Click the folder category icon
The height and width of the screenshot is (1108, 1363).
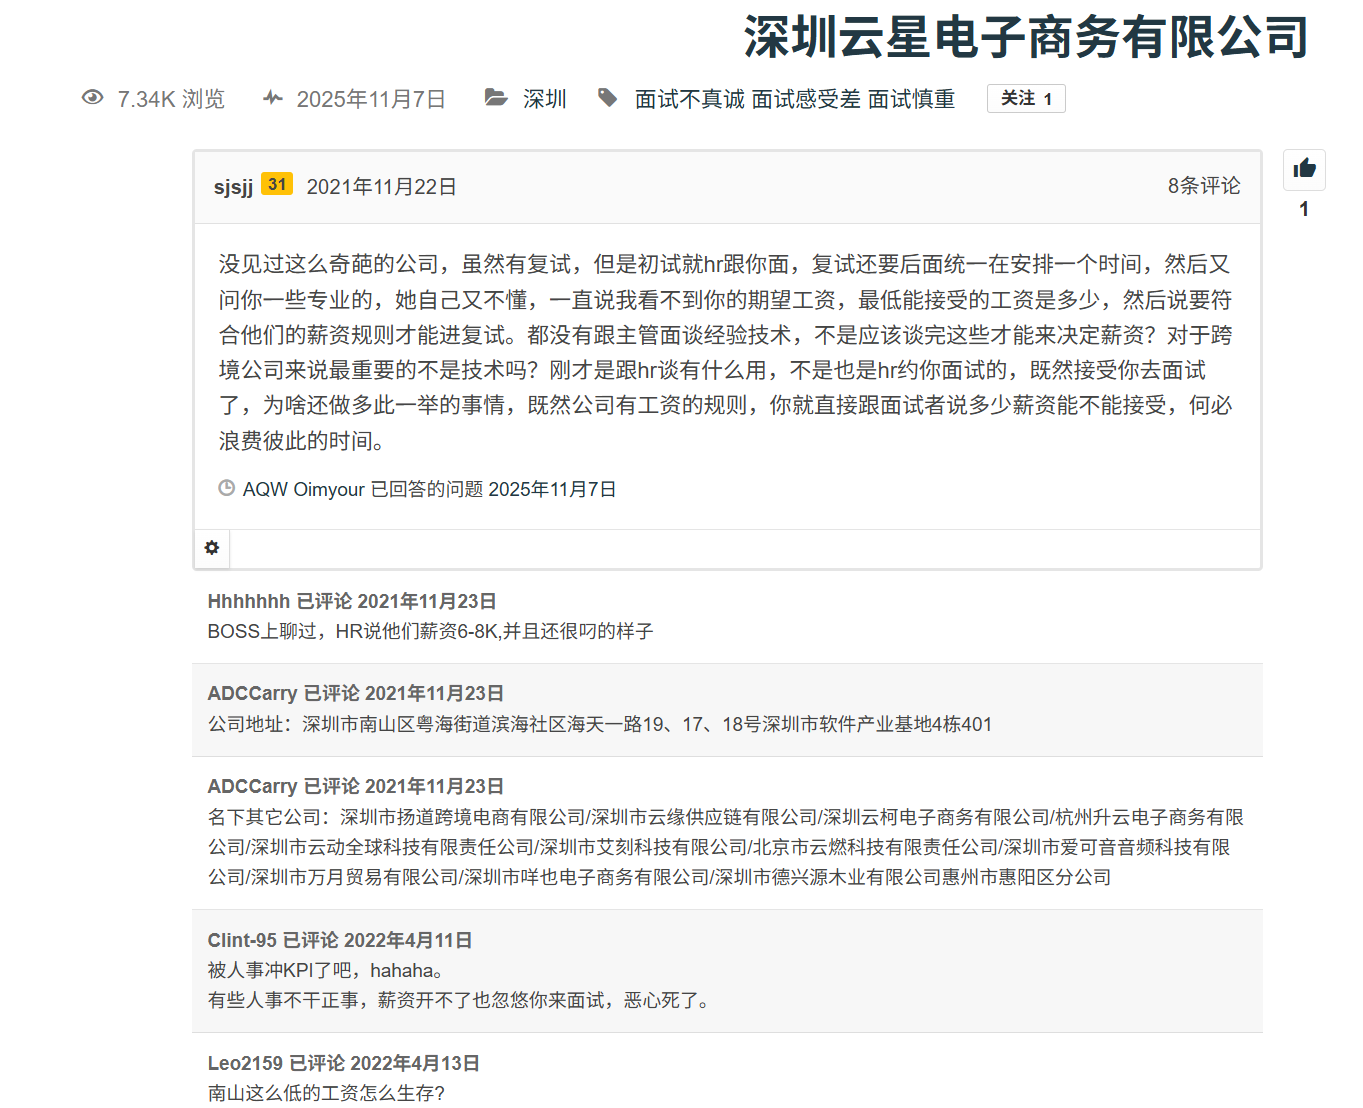tap(496, 98)
